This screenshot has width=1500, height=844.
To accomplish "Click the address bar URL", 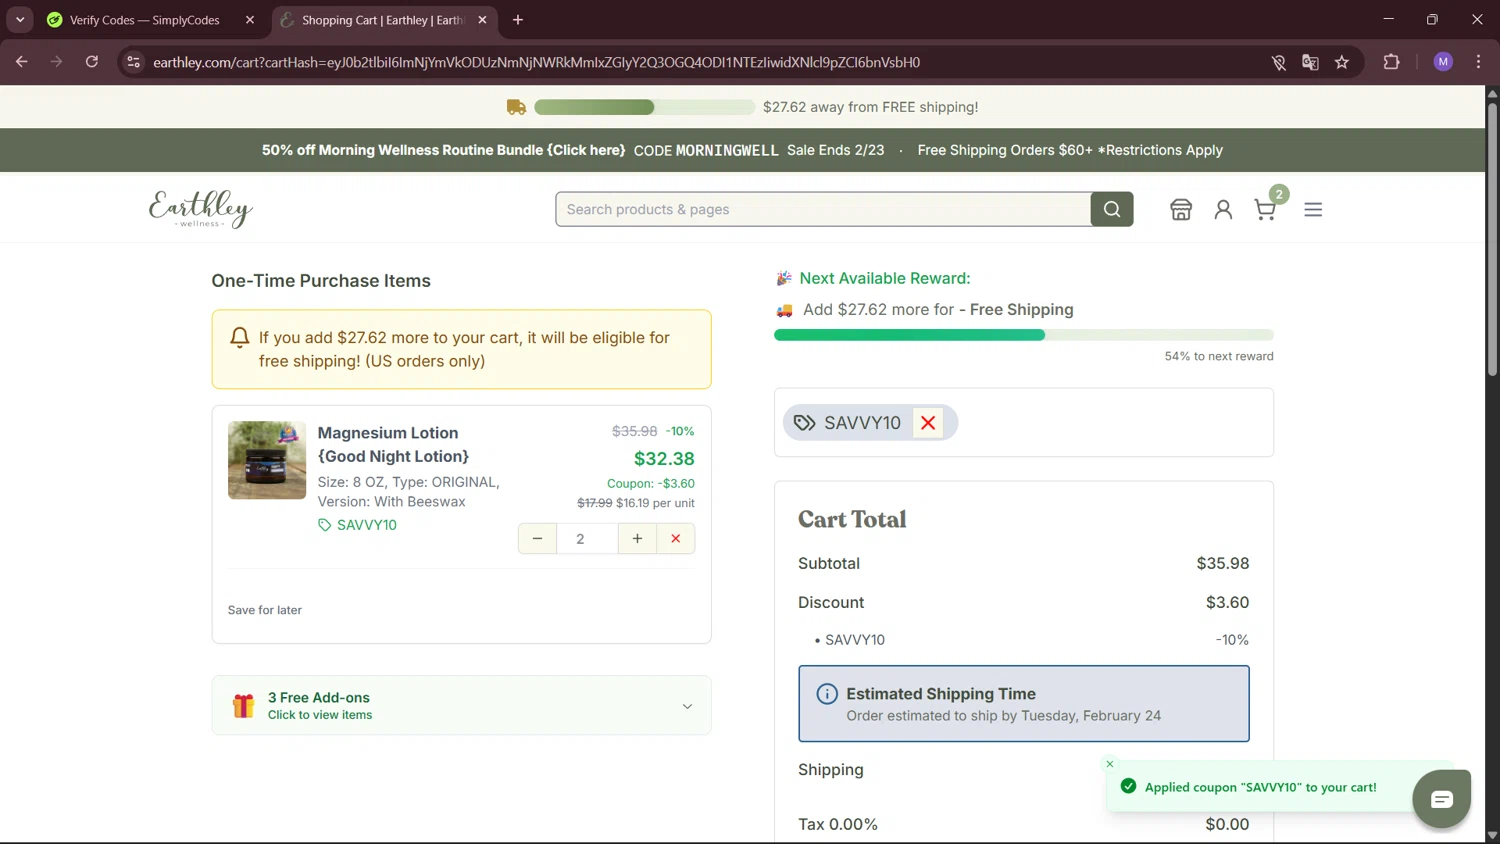I will tap(536, 62).
